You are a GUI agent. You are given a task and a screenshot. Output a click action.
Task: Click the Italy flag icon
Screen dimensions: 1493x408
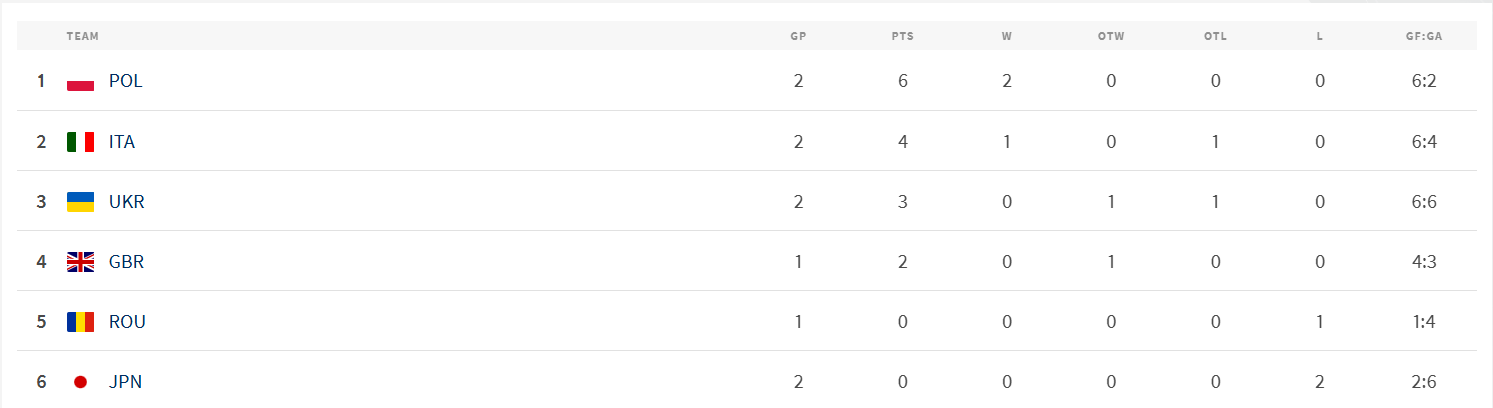80,142
